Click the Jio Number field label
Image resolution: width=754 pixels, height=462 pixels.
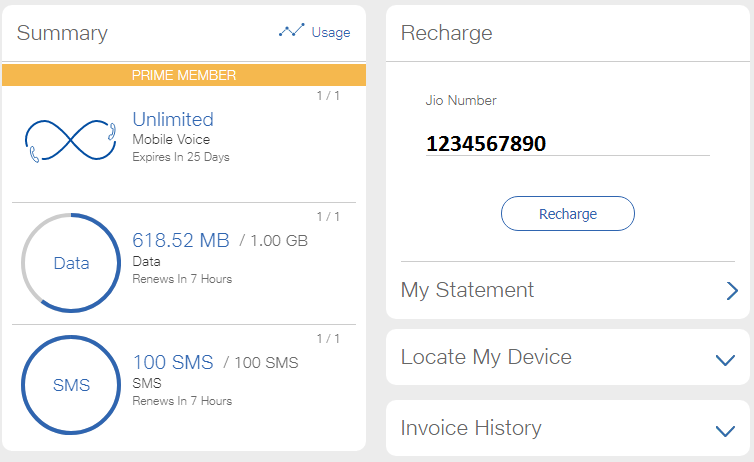pyautogui.click(x=461, y=100)
